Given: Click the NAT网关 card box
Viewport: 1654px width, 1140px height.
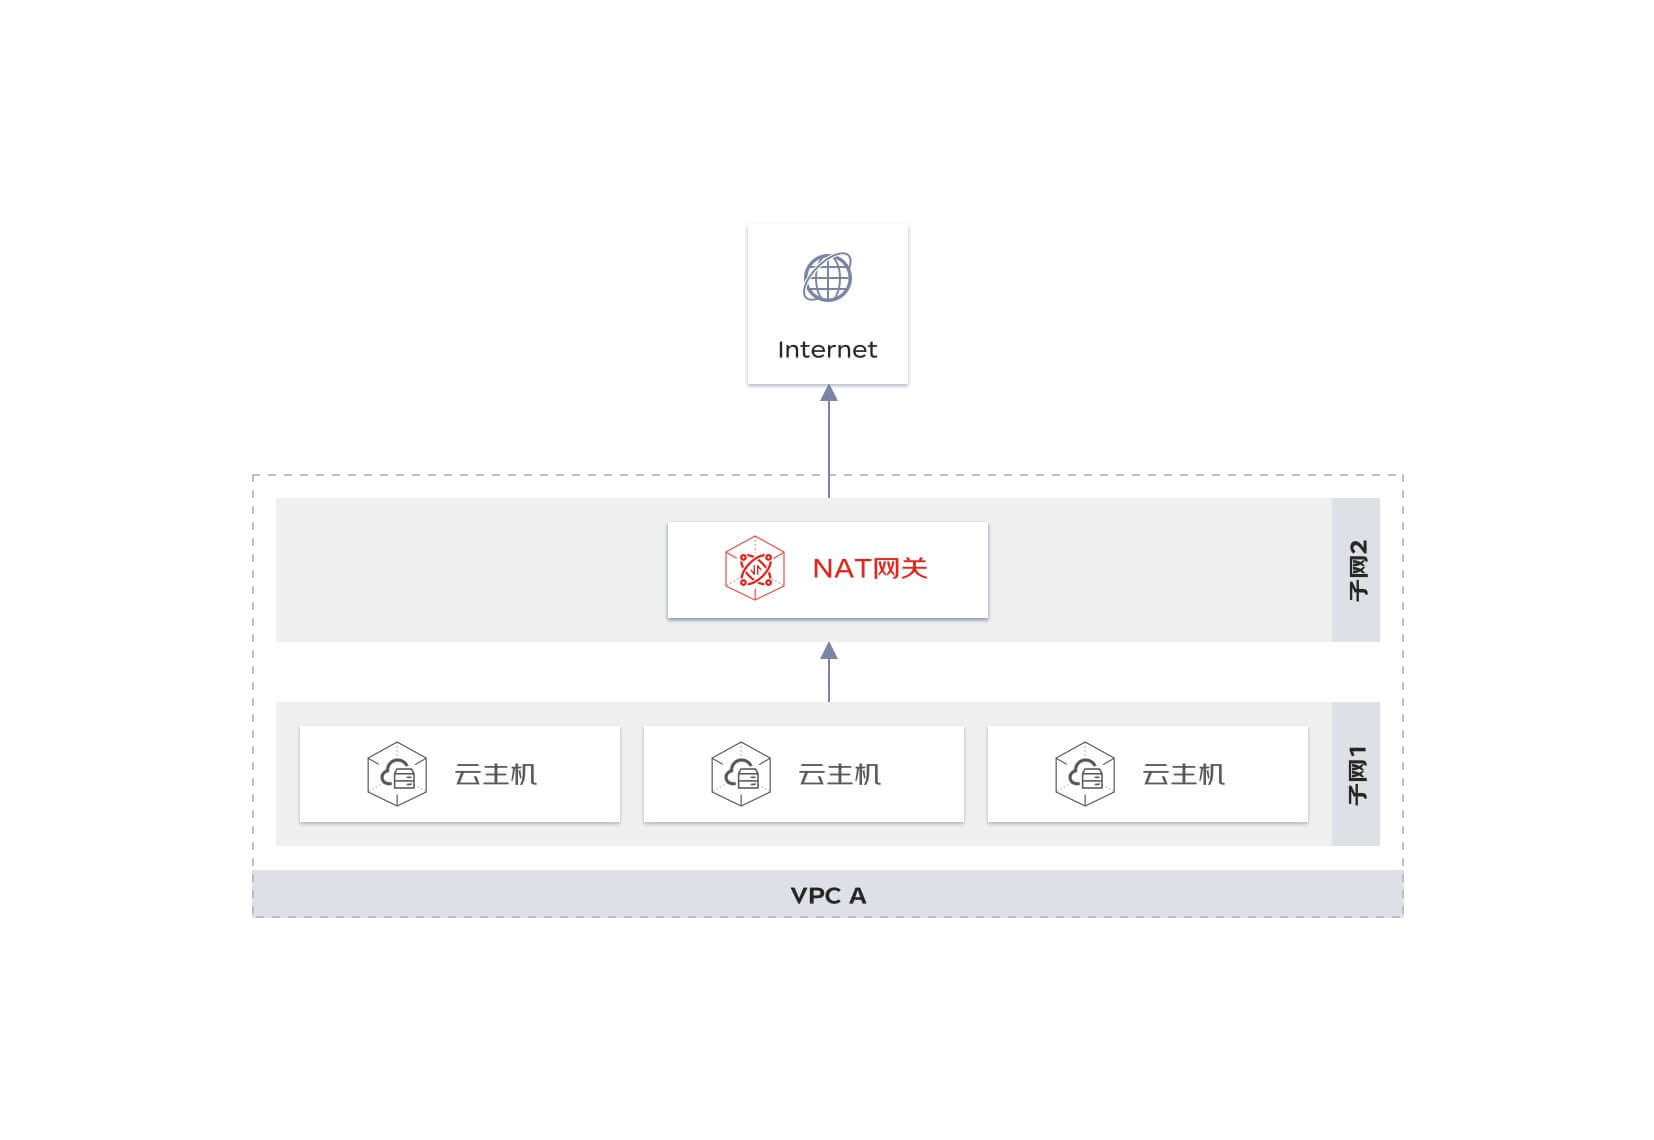Looking at the screenshot, I should click(x=828, y=570).
